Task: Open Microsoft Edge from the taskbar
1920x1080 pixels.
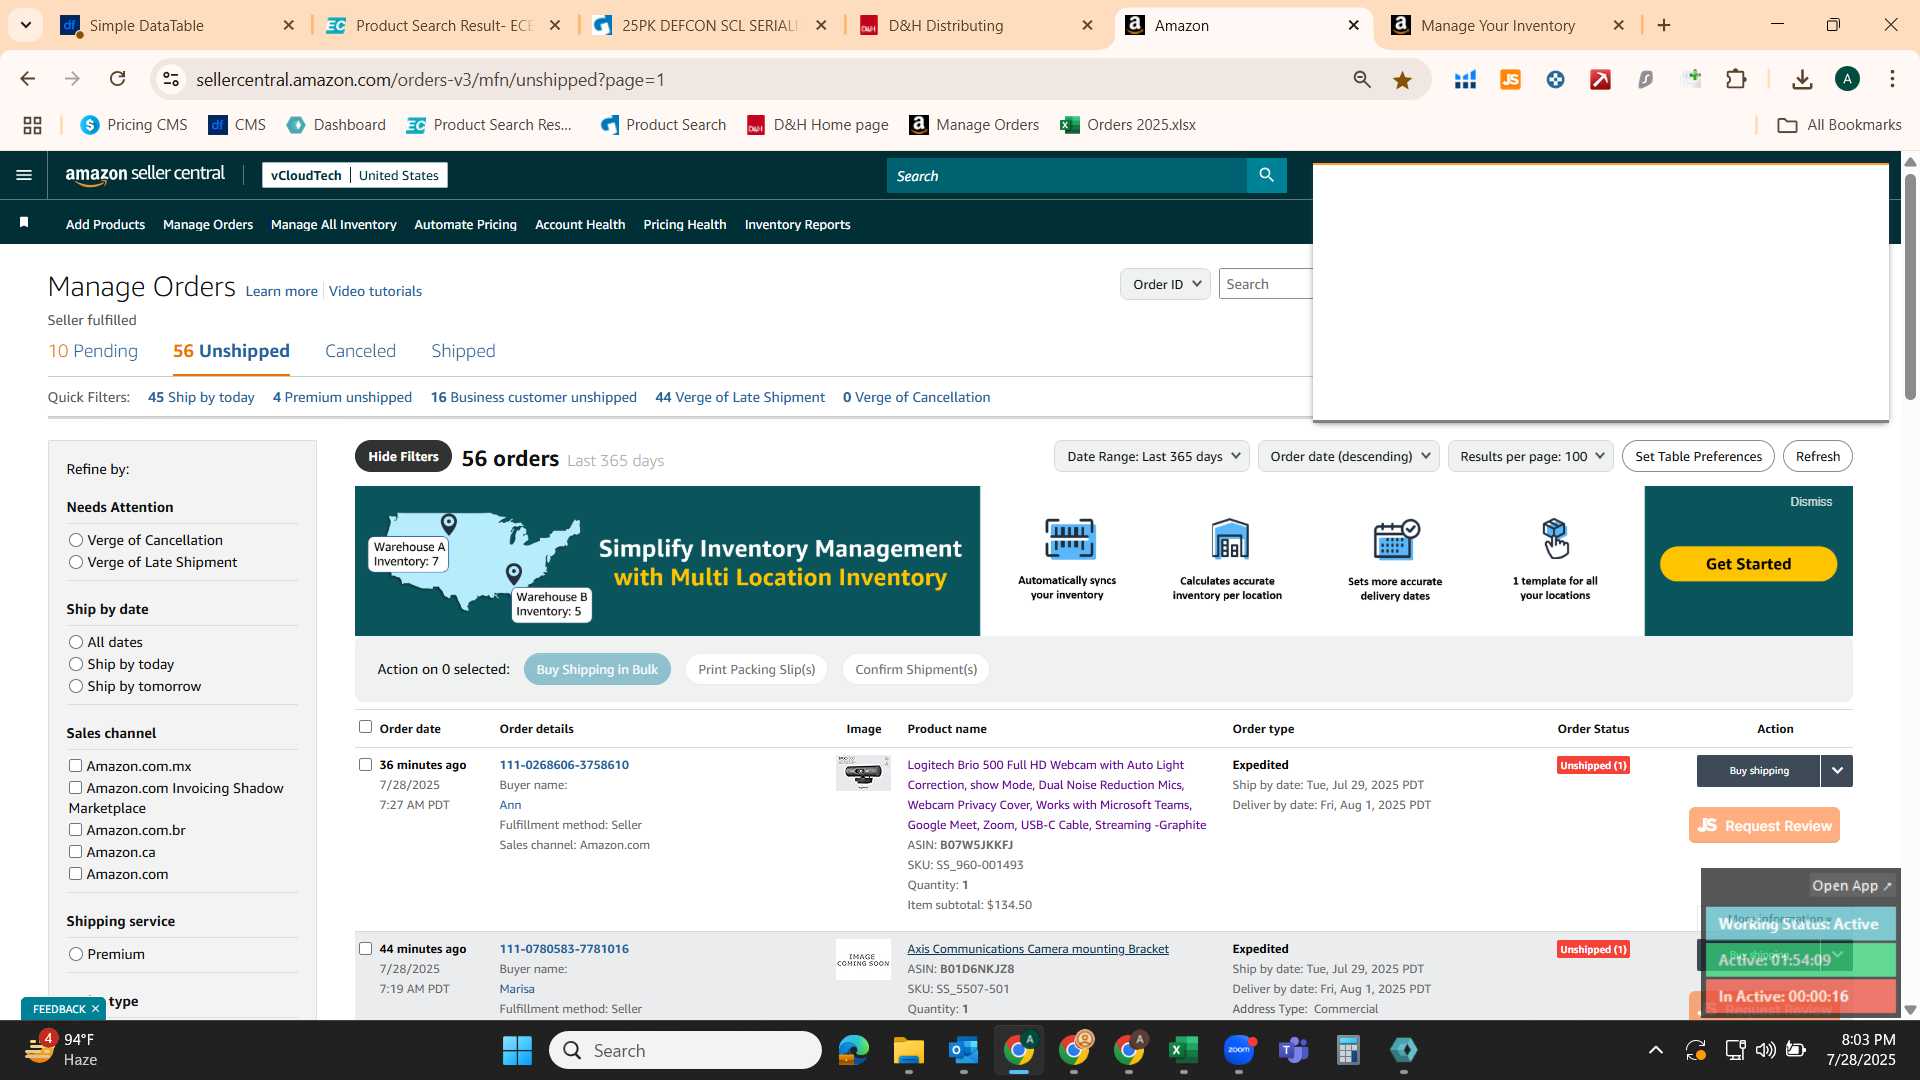Action: 853,1050
